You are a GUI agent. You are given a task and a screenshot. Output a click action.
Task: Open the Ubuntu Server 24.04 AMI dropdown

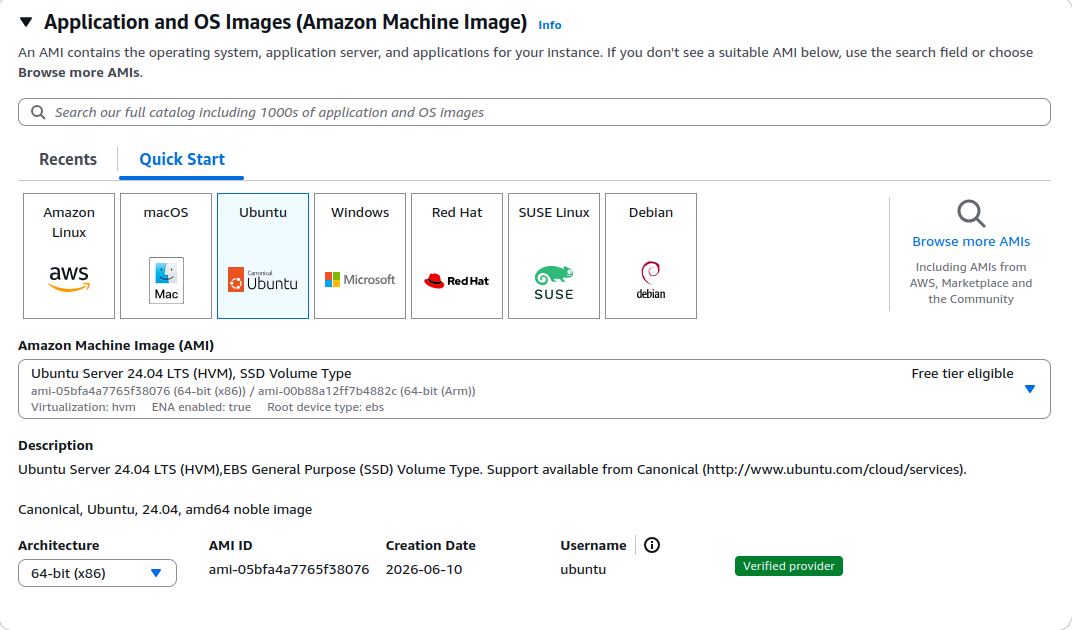[534, 389]
